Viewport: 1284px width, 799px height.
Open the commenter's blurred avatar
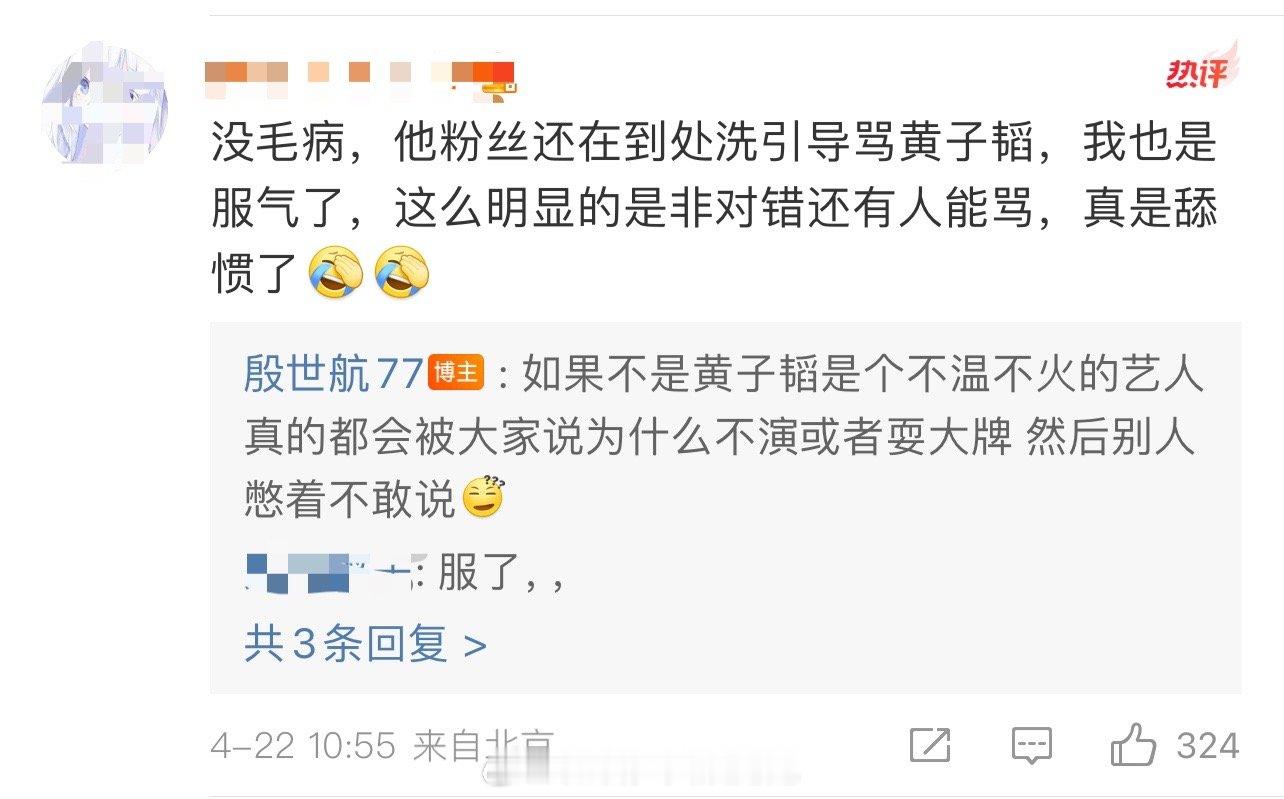coord(103,104)
